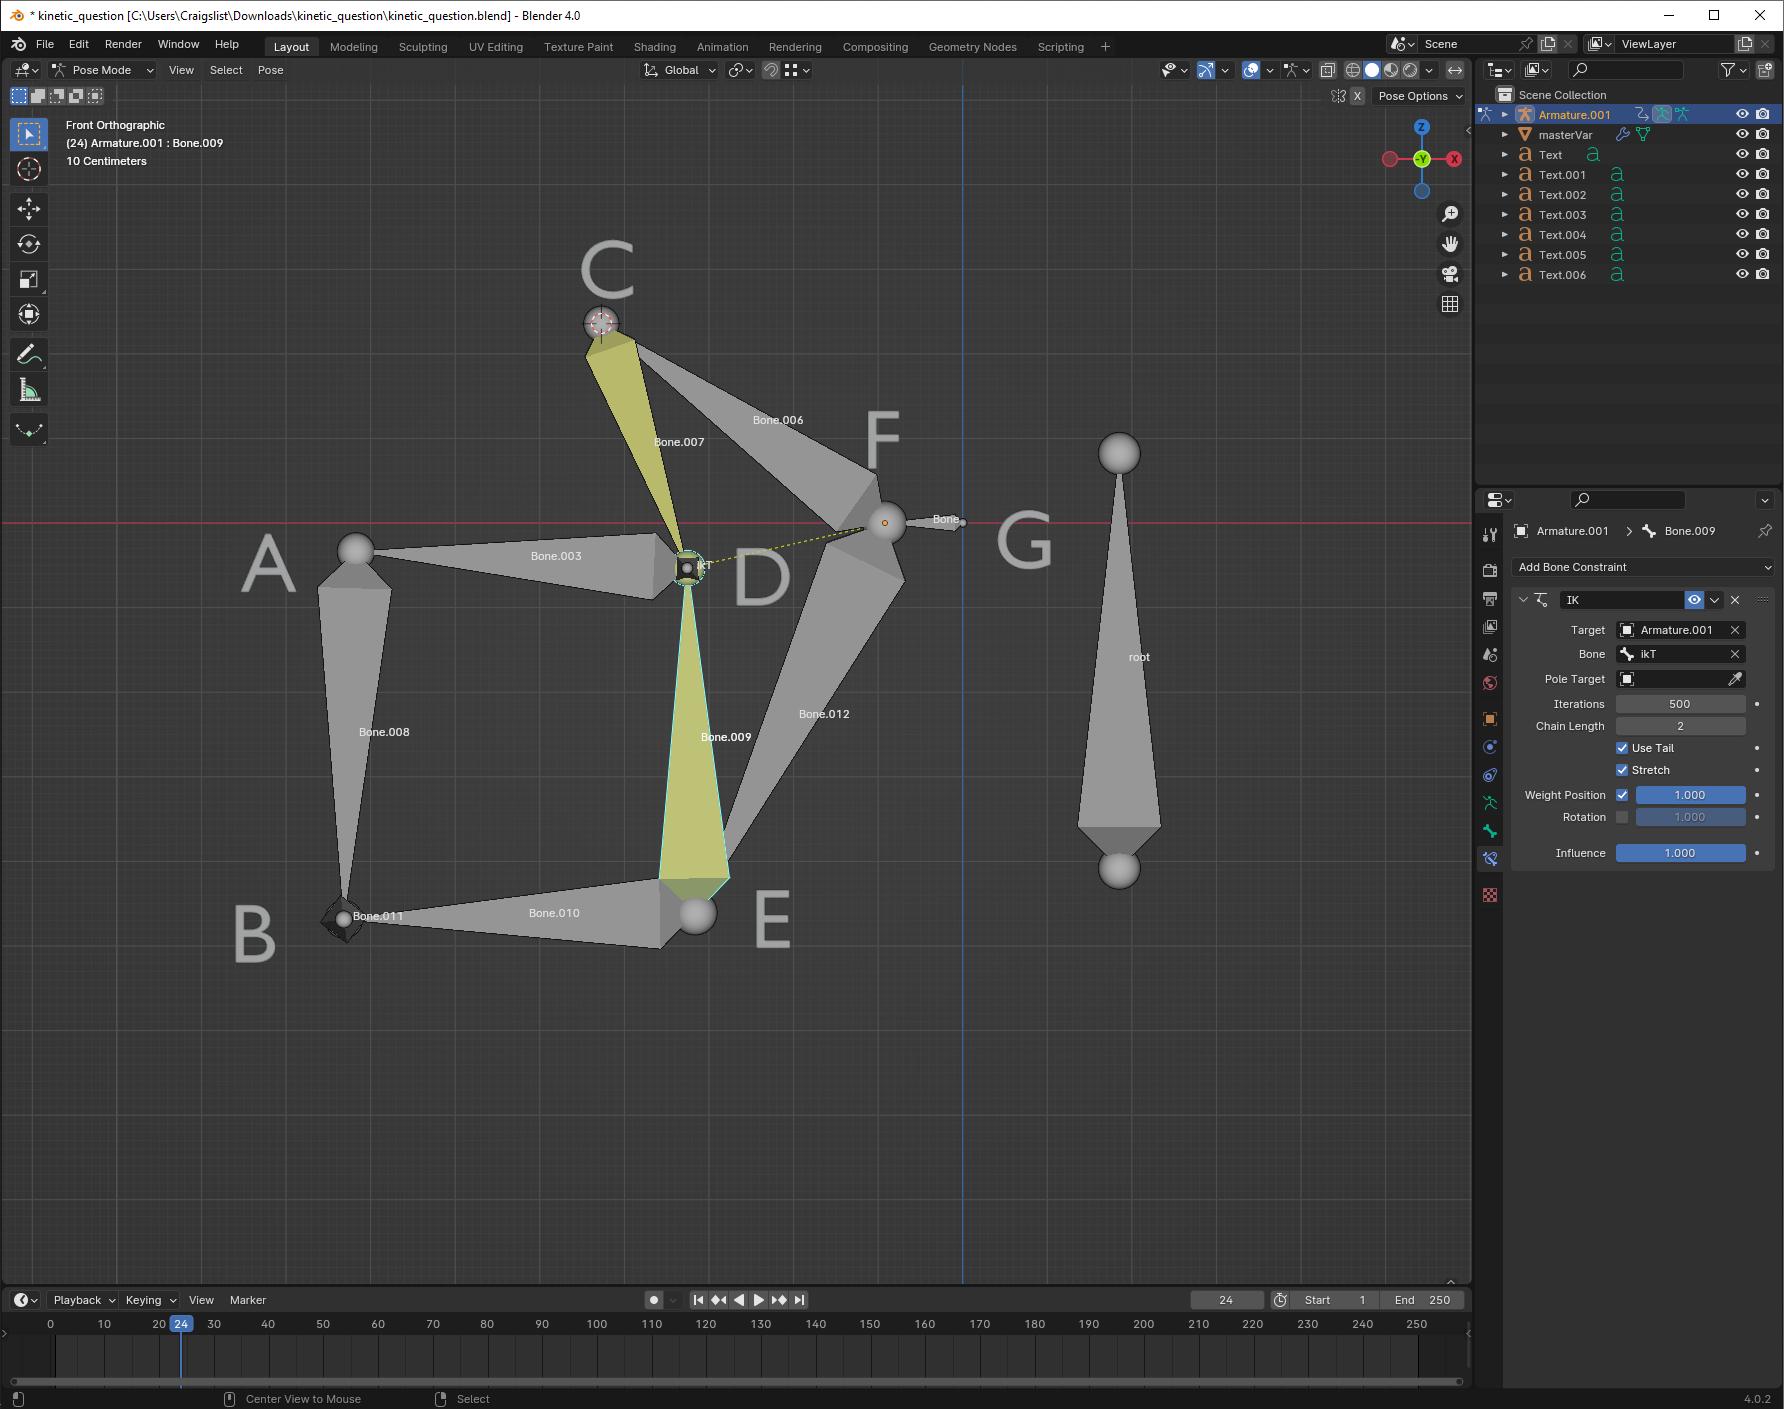Viewport: 1784px width, 1409px height.
Task: Choose the Annotate pencil tool
Action: pos(29,355)
